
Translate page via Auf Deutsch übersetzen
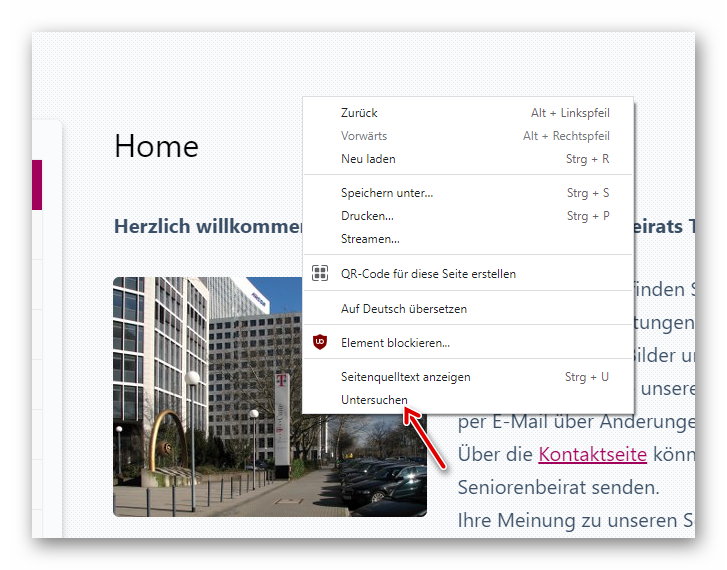pos(403,309)
